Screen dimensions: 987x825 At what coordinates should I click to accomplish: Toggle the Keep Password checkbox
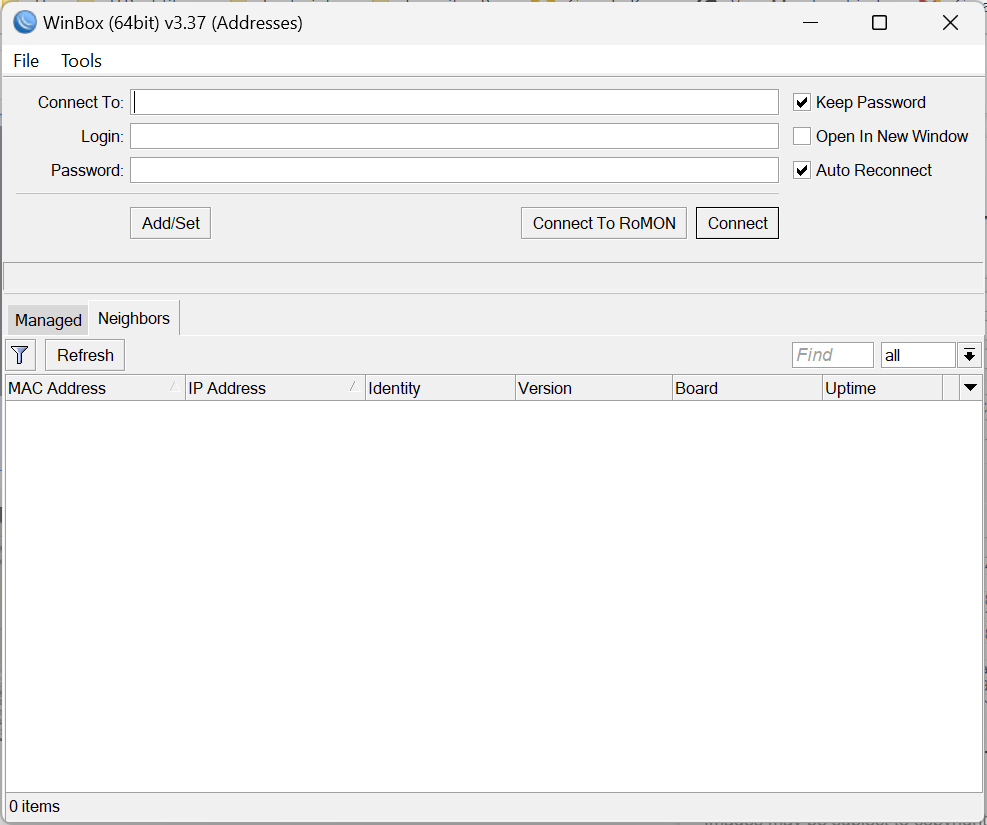801,103
